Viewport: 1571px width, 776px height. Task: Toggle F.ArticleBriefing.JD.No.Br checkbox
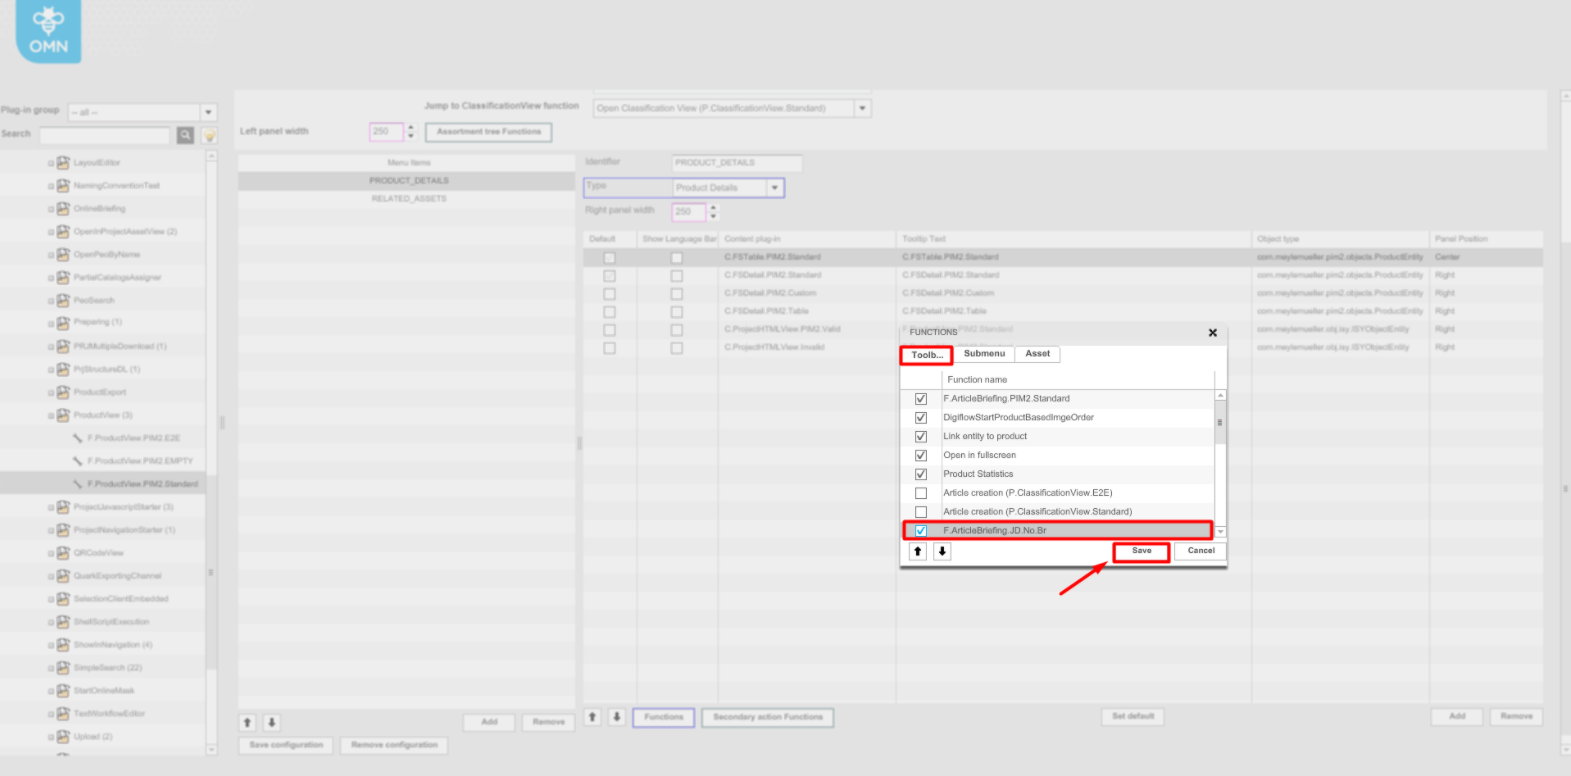(921, 531)
